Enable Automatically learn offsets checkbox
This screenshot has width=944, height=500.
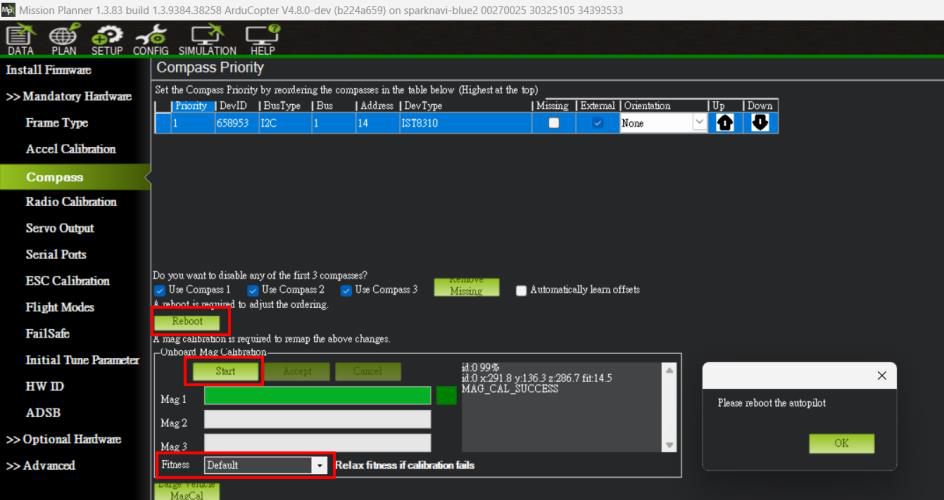[521, 291]
